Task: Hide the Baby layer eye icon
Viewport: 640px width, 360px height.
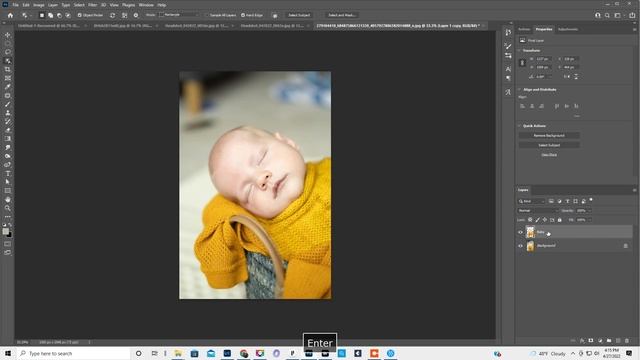Action: pyautogui.click(x=520, y=232)
